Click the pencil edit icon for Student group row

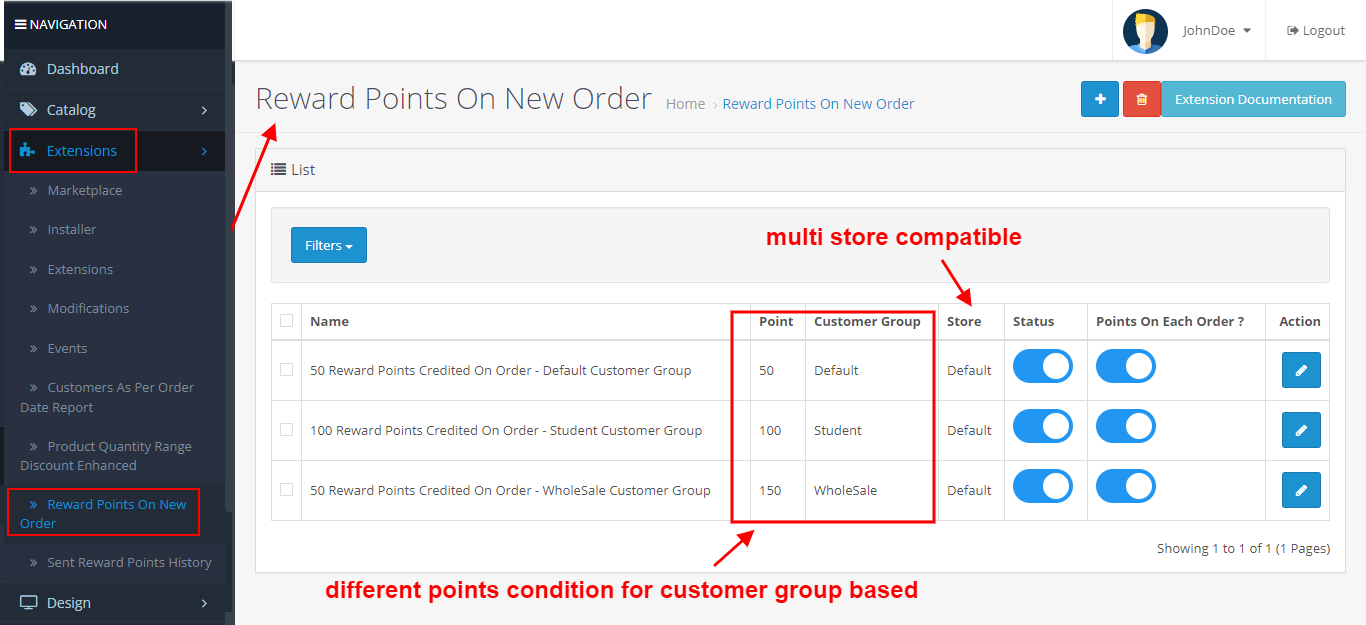tap(1301, 430)
